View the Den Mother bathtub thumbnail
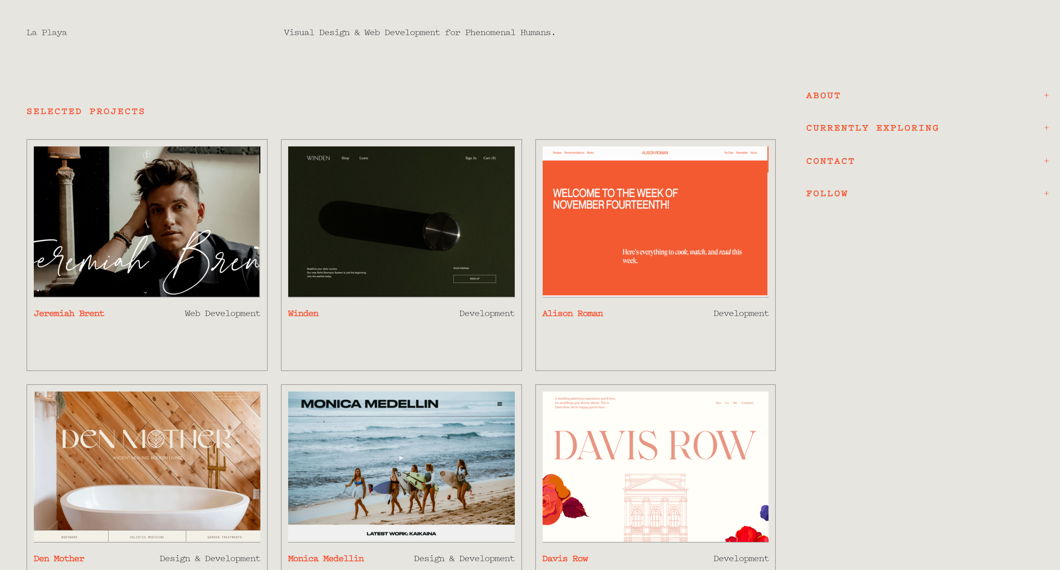Screen dimensions: 1060x570 (x=147, y=467)
